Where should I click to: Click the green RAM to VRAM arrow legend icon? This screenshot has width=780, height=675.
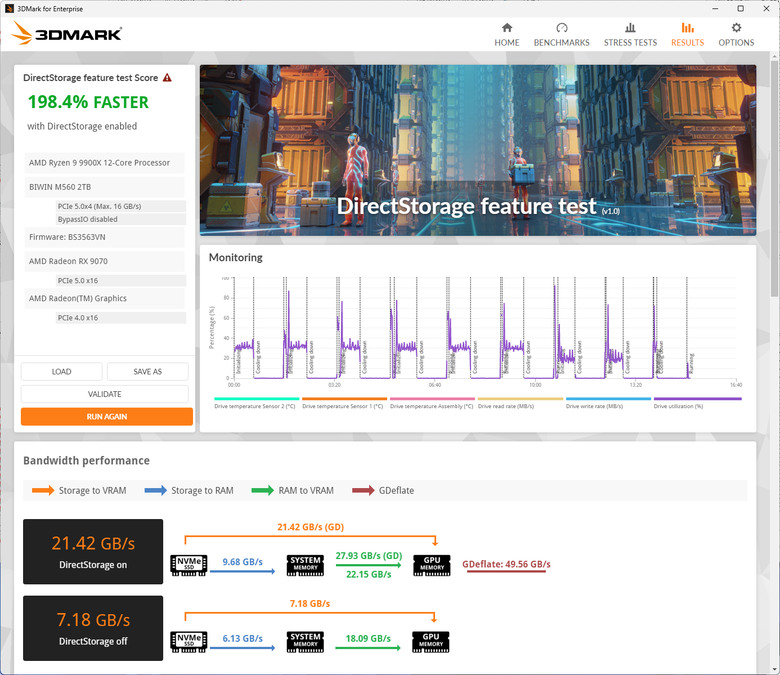(263, 490)
